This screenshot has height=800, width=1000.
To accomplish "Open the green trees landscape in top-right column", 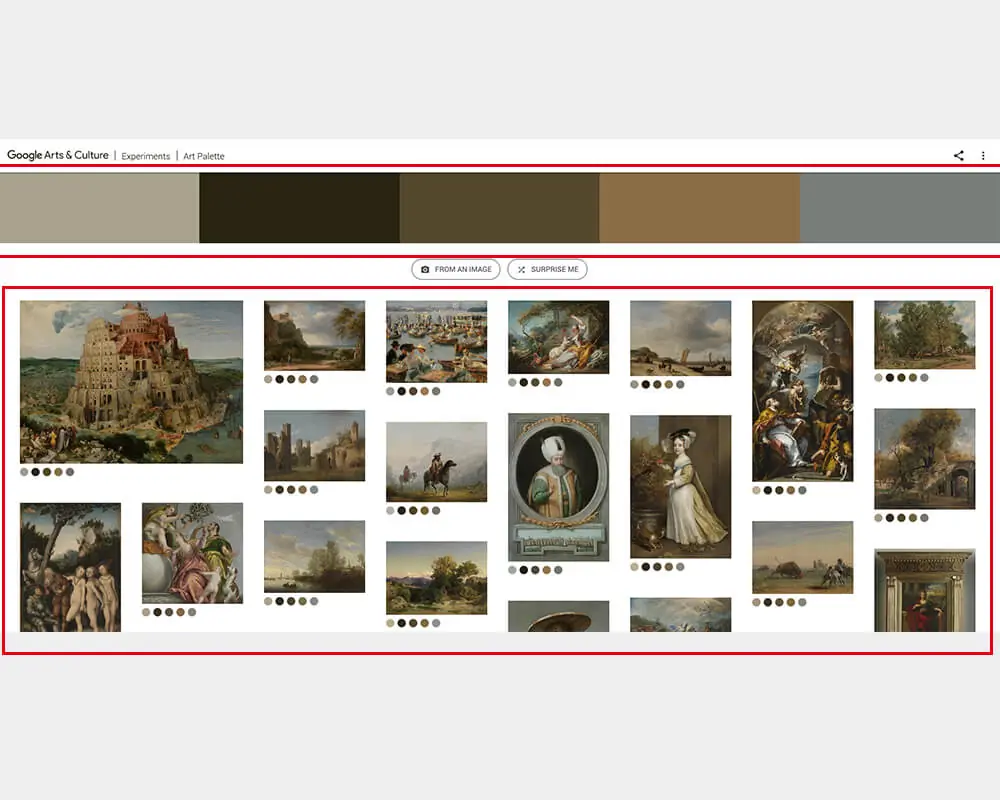I will [925, 335].
